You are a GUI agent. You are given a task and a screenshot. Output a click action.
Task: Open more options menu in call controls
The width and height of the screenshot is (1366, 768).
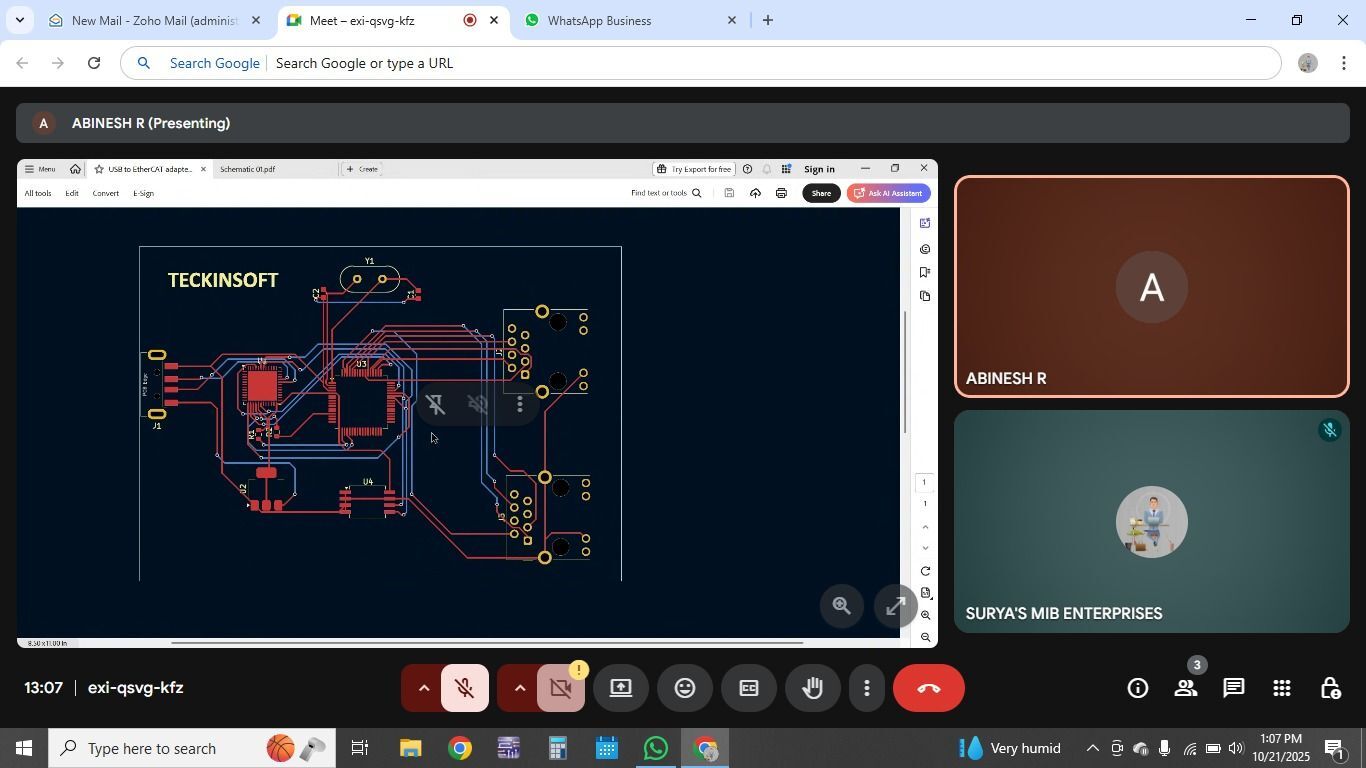tap(867, 688)
